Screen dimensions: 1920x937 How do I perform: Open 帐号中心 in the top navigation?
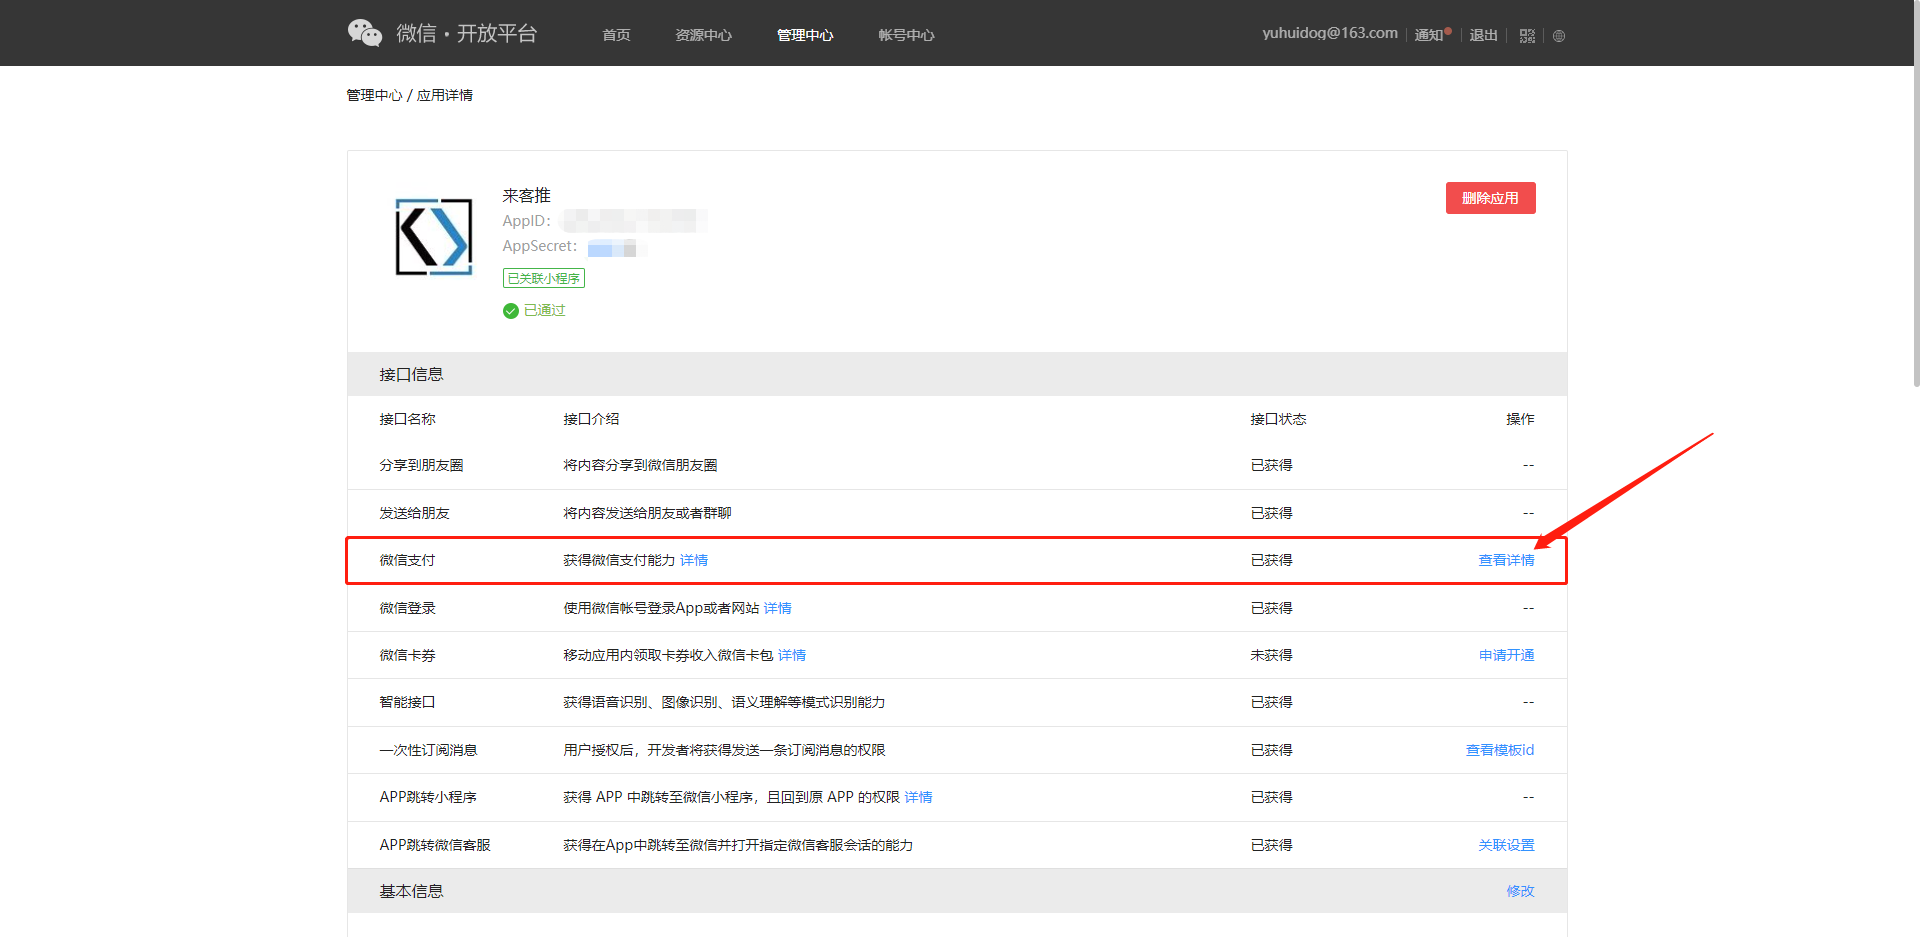[x=907, y=35]
